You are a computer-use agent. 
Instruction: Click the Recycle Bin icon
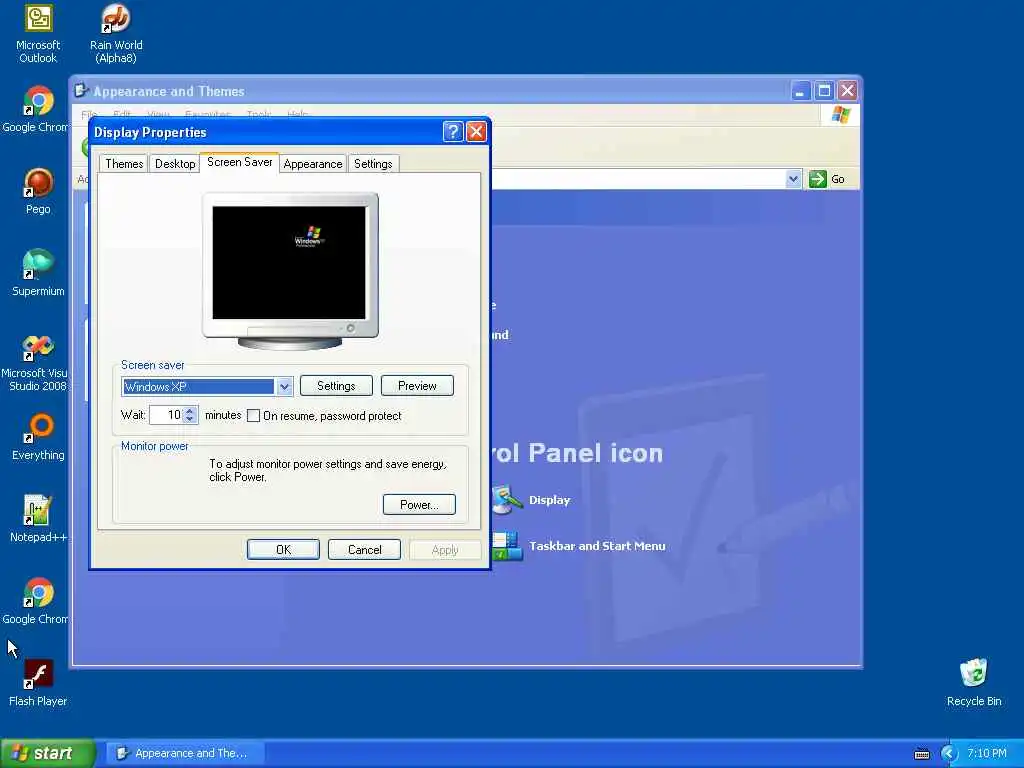click(973, 682)
